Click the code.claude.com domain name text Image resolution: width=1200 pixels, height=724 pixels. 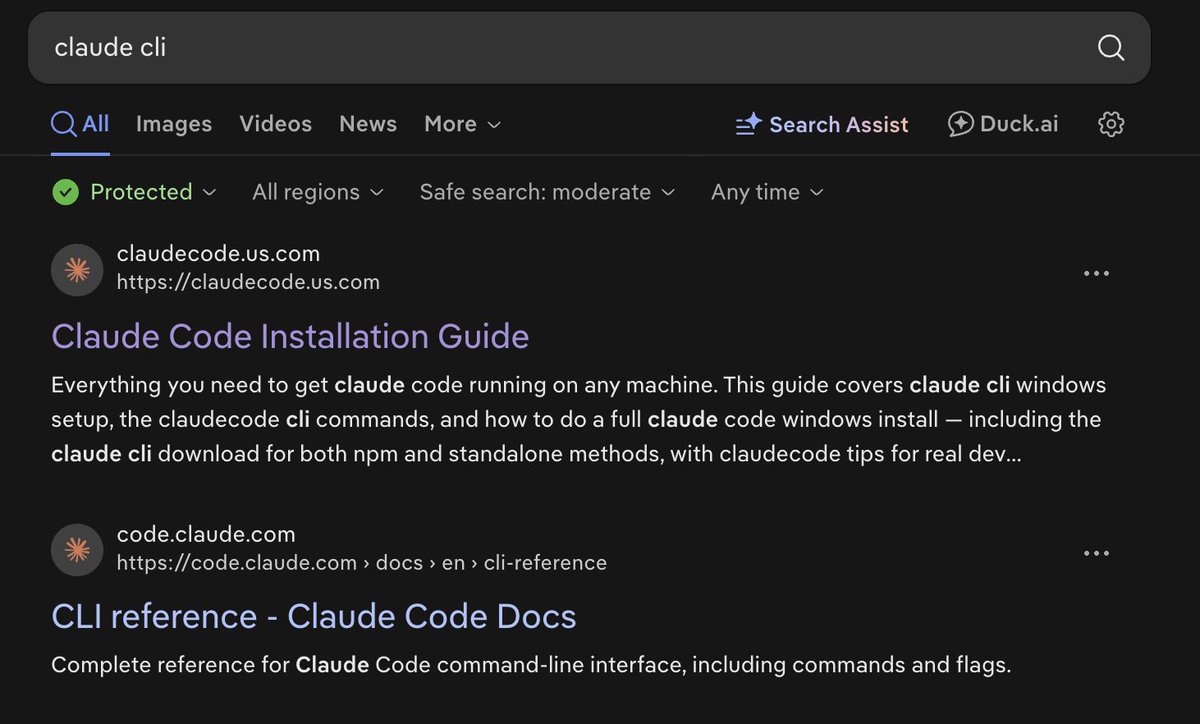tap(206, 534)
